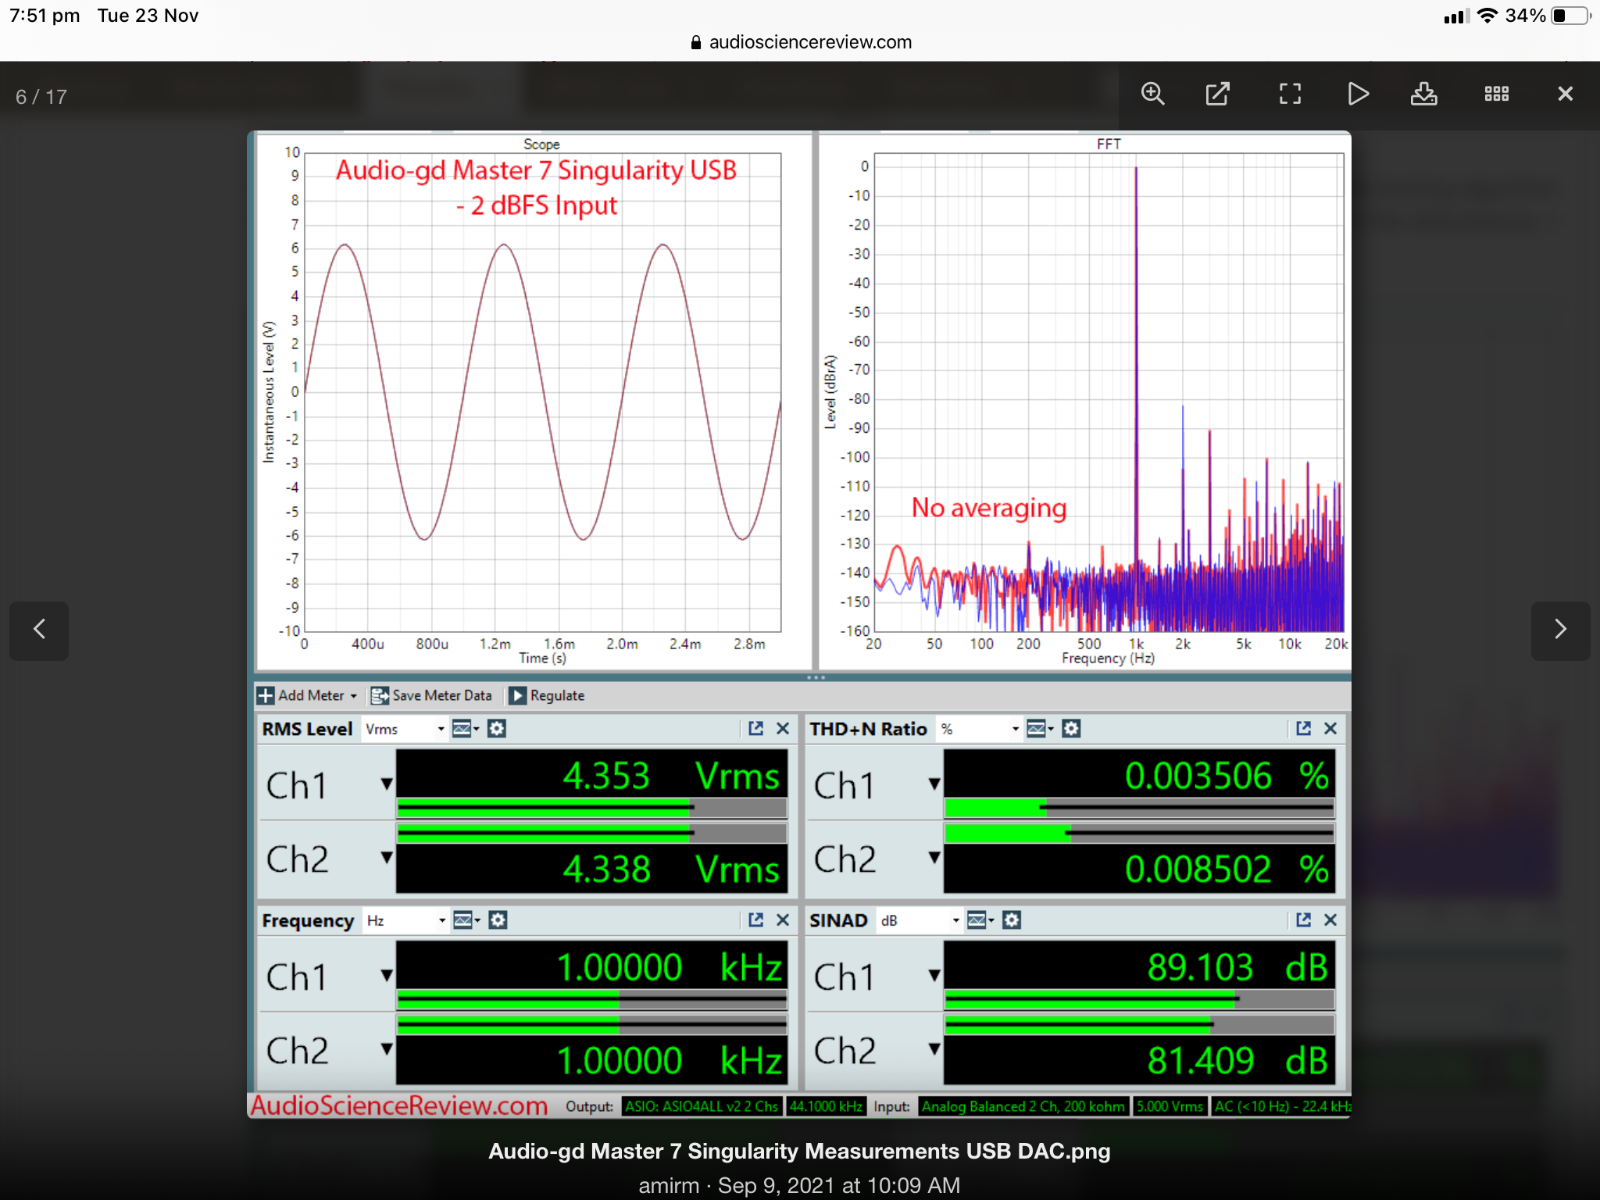Screen dimensions: 1600x1200
Task: Download the image using the download icon
Action: tap(1423, 94)
